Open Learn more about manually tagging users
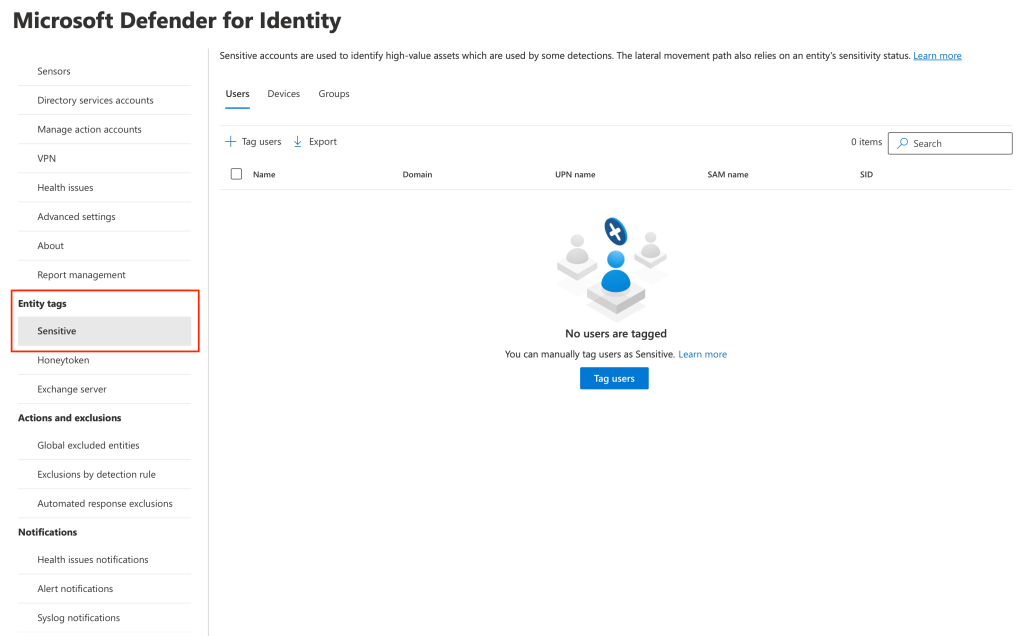The height and width of the screenshot is (636, 1023). [702, 354]
